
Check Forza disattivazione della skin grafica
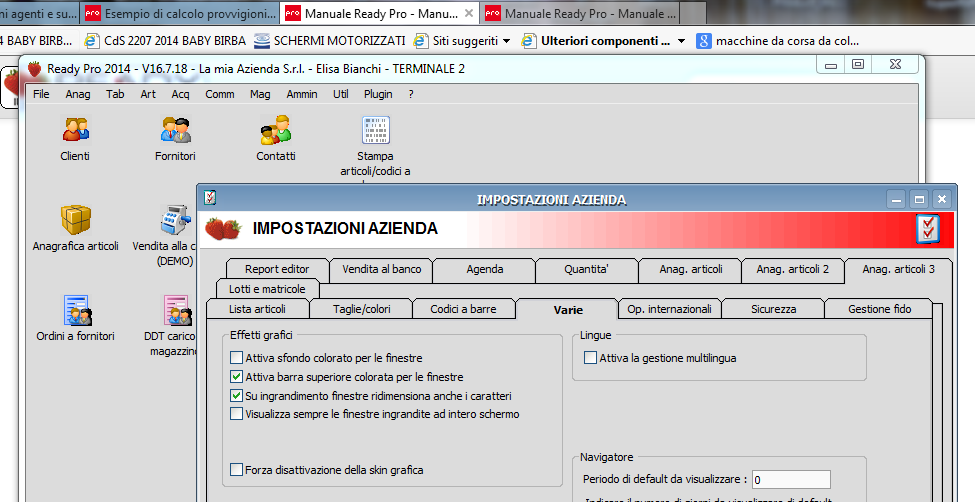(236, 470)
